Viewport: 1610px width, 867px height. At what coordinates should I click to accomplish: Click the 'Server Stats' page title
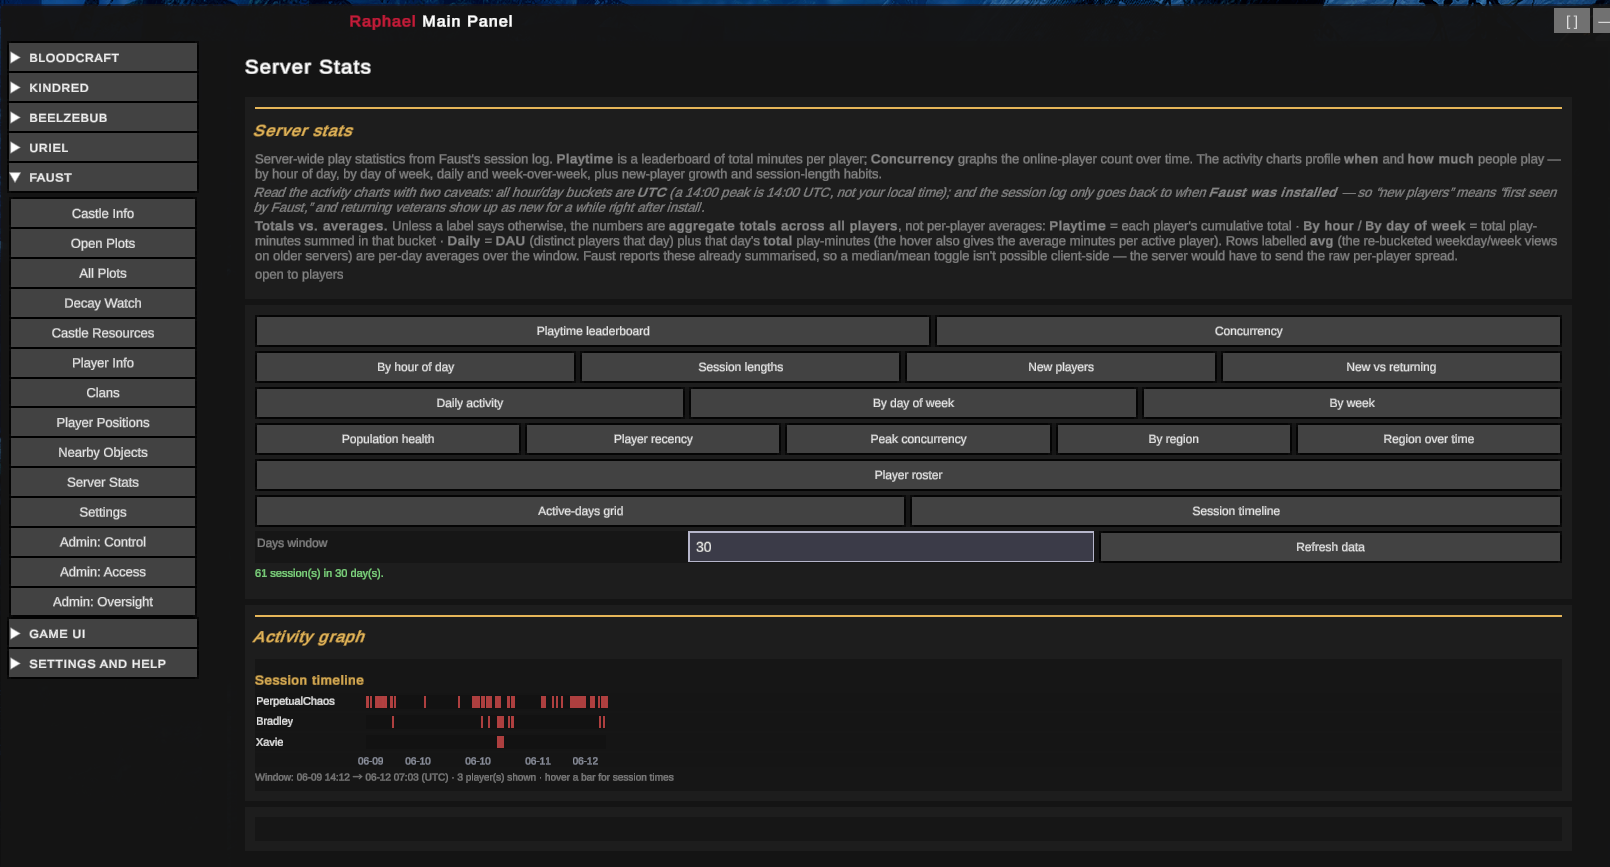(308, 67)
